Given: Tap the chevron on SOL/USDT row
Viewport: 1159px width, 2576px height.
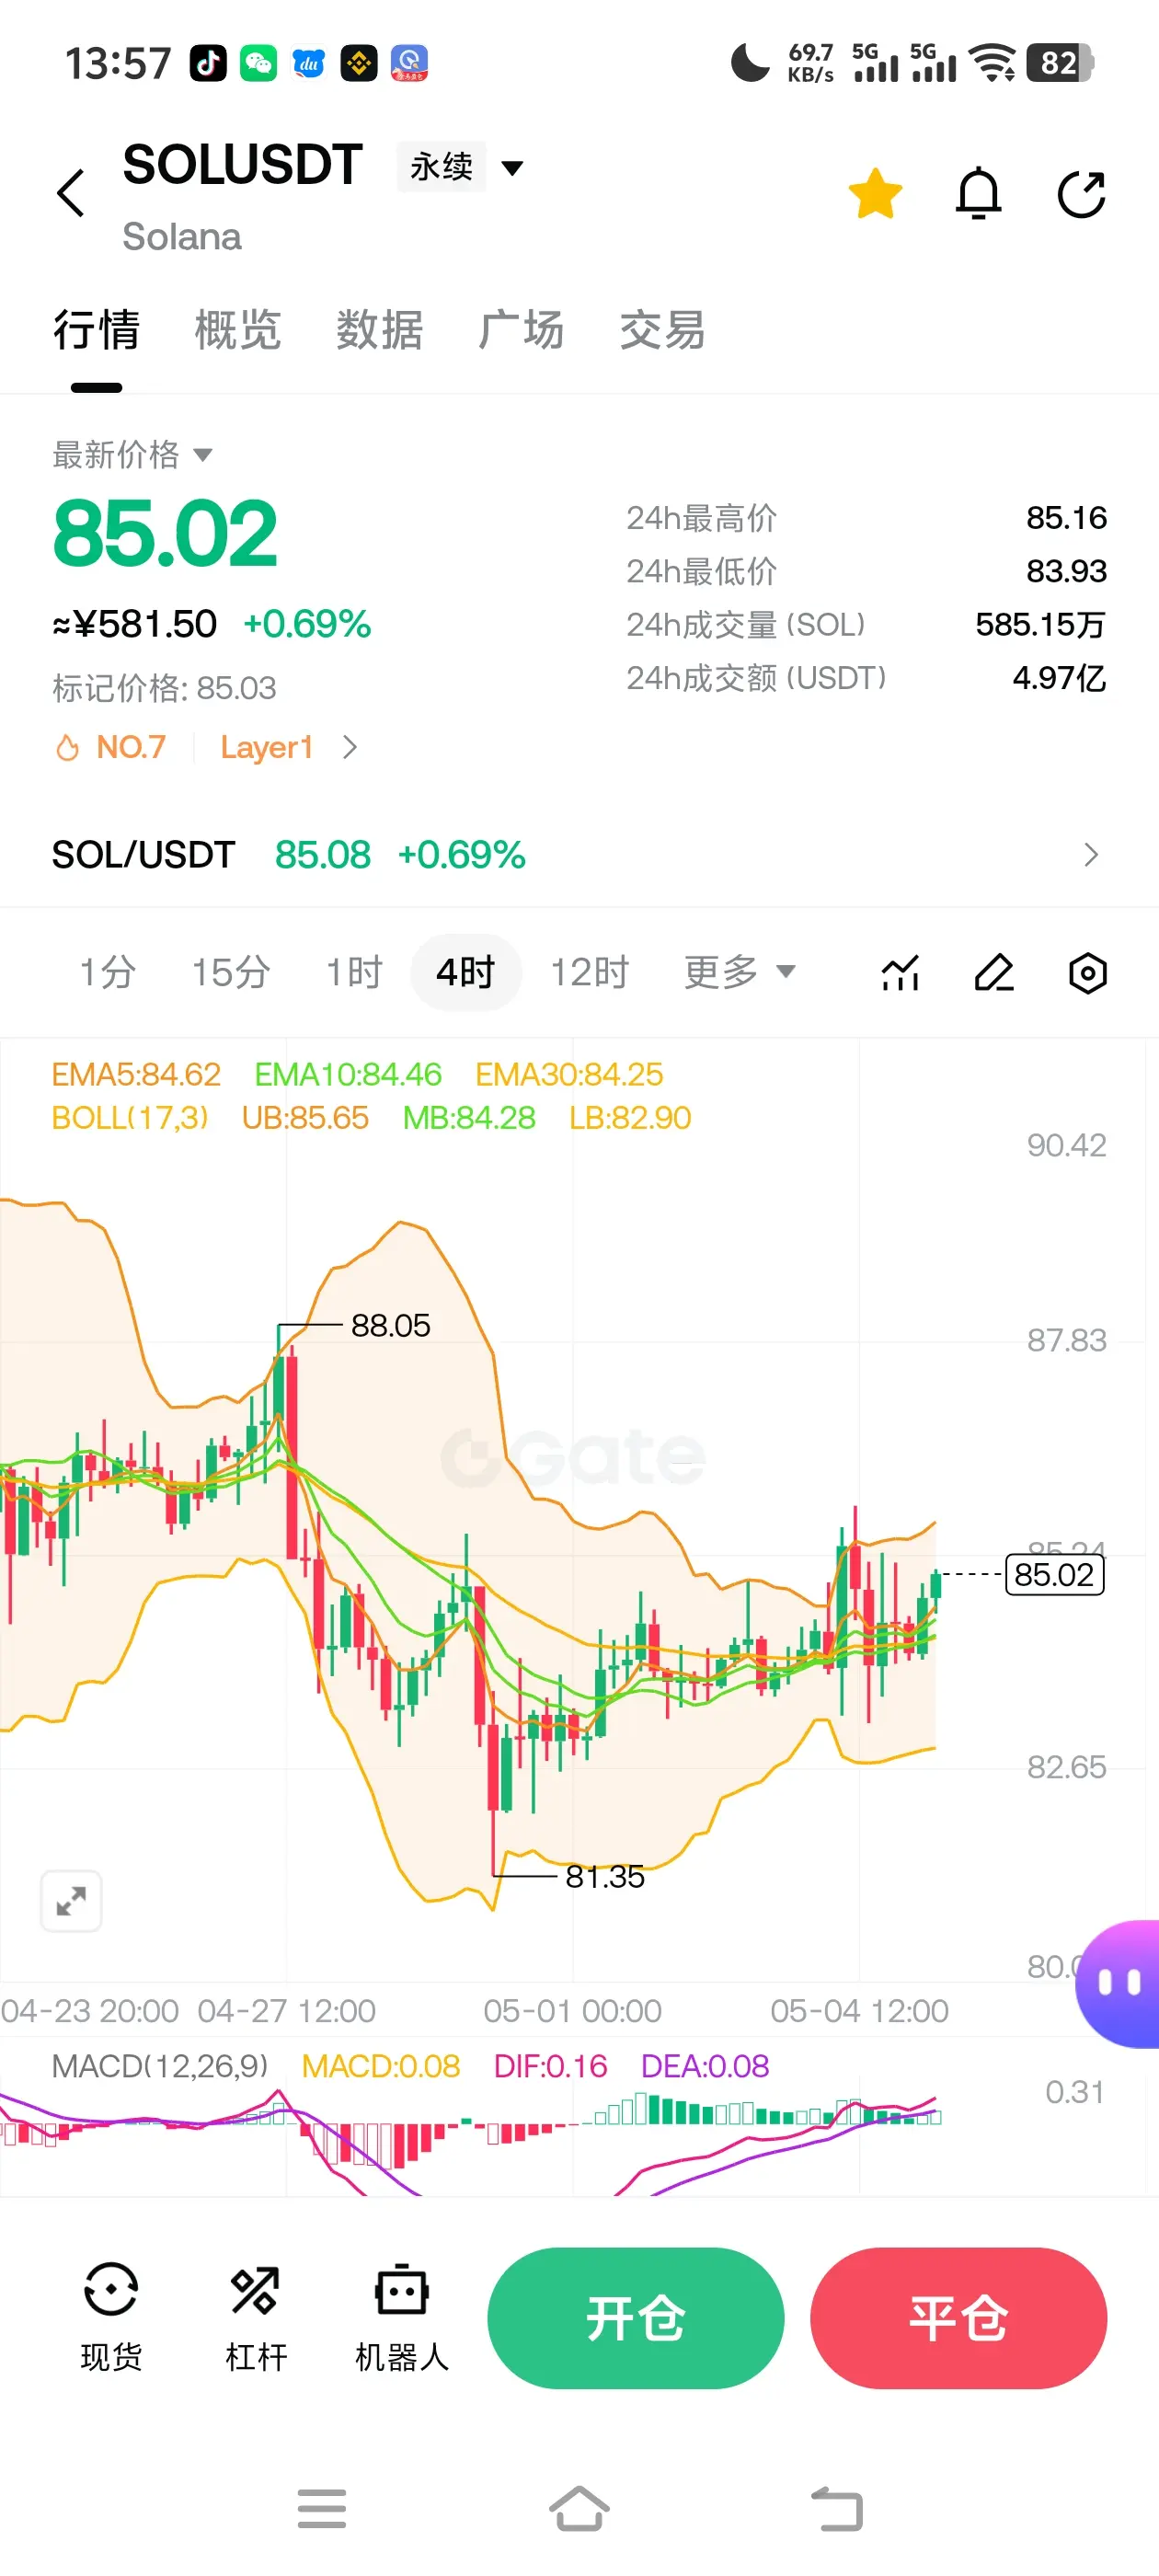Looking at the screenshot, I should [x=1091, y=855].
